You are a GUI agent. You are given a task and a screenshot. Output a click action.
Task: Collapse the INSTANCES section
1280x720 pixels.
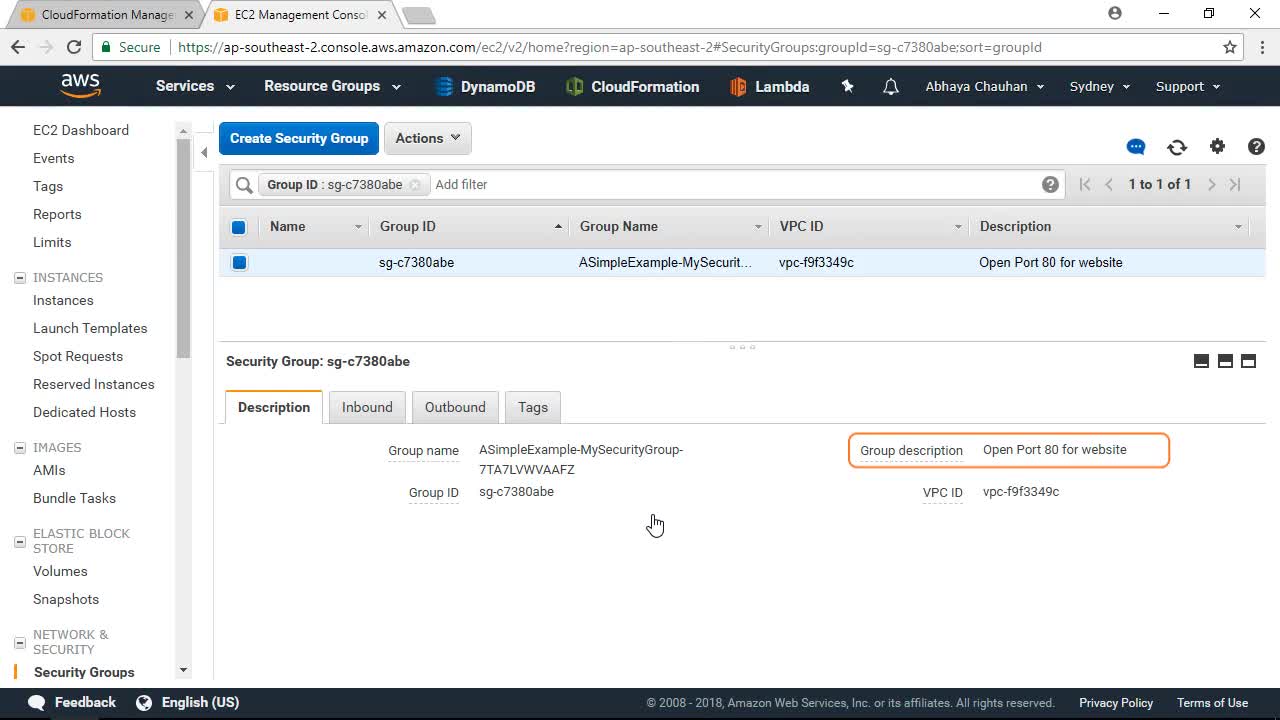20,278
